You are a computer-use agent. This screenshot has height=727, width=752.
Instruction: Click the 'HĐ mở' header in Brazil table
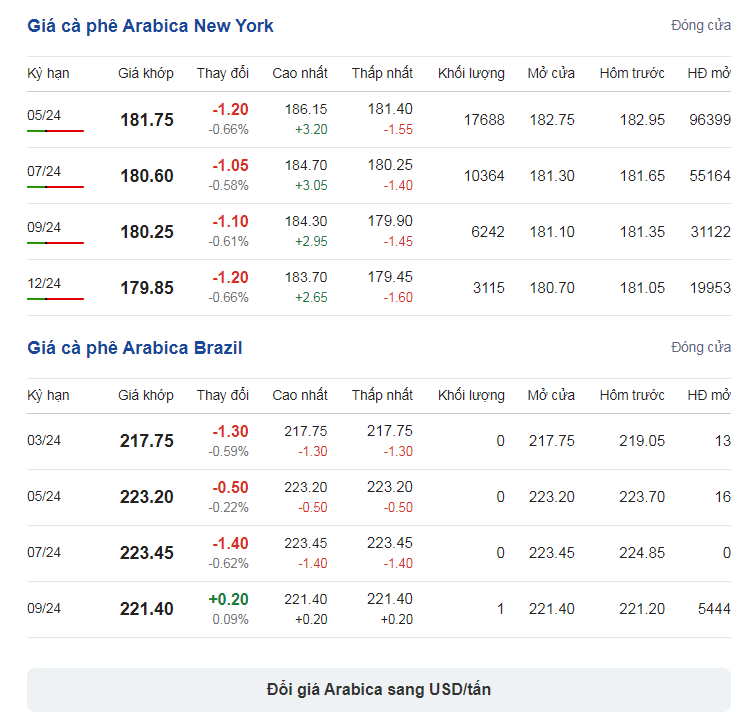point(709,395)
